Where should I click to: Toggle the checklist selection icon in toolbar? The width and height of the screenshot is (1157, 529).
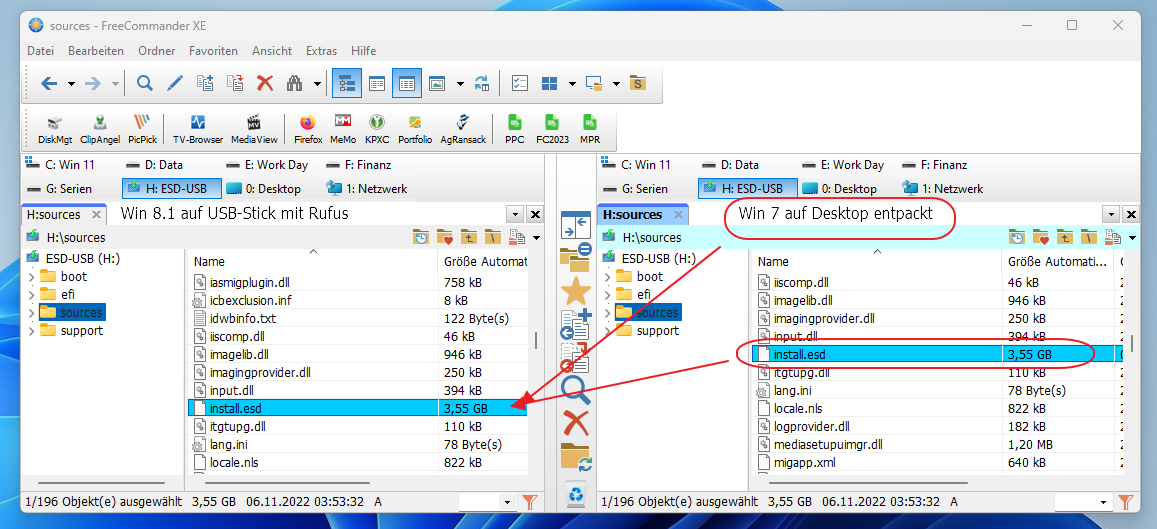519,83
